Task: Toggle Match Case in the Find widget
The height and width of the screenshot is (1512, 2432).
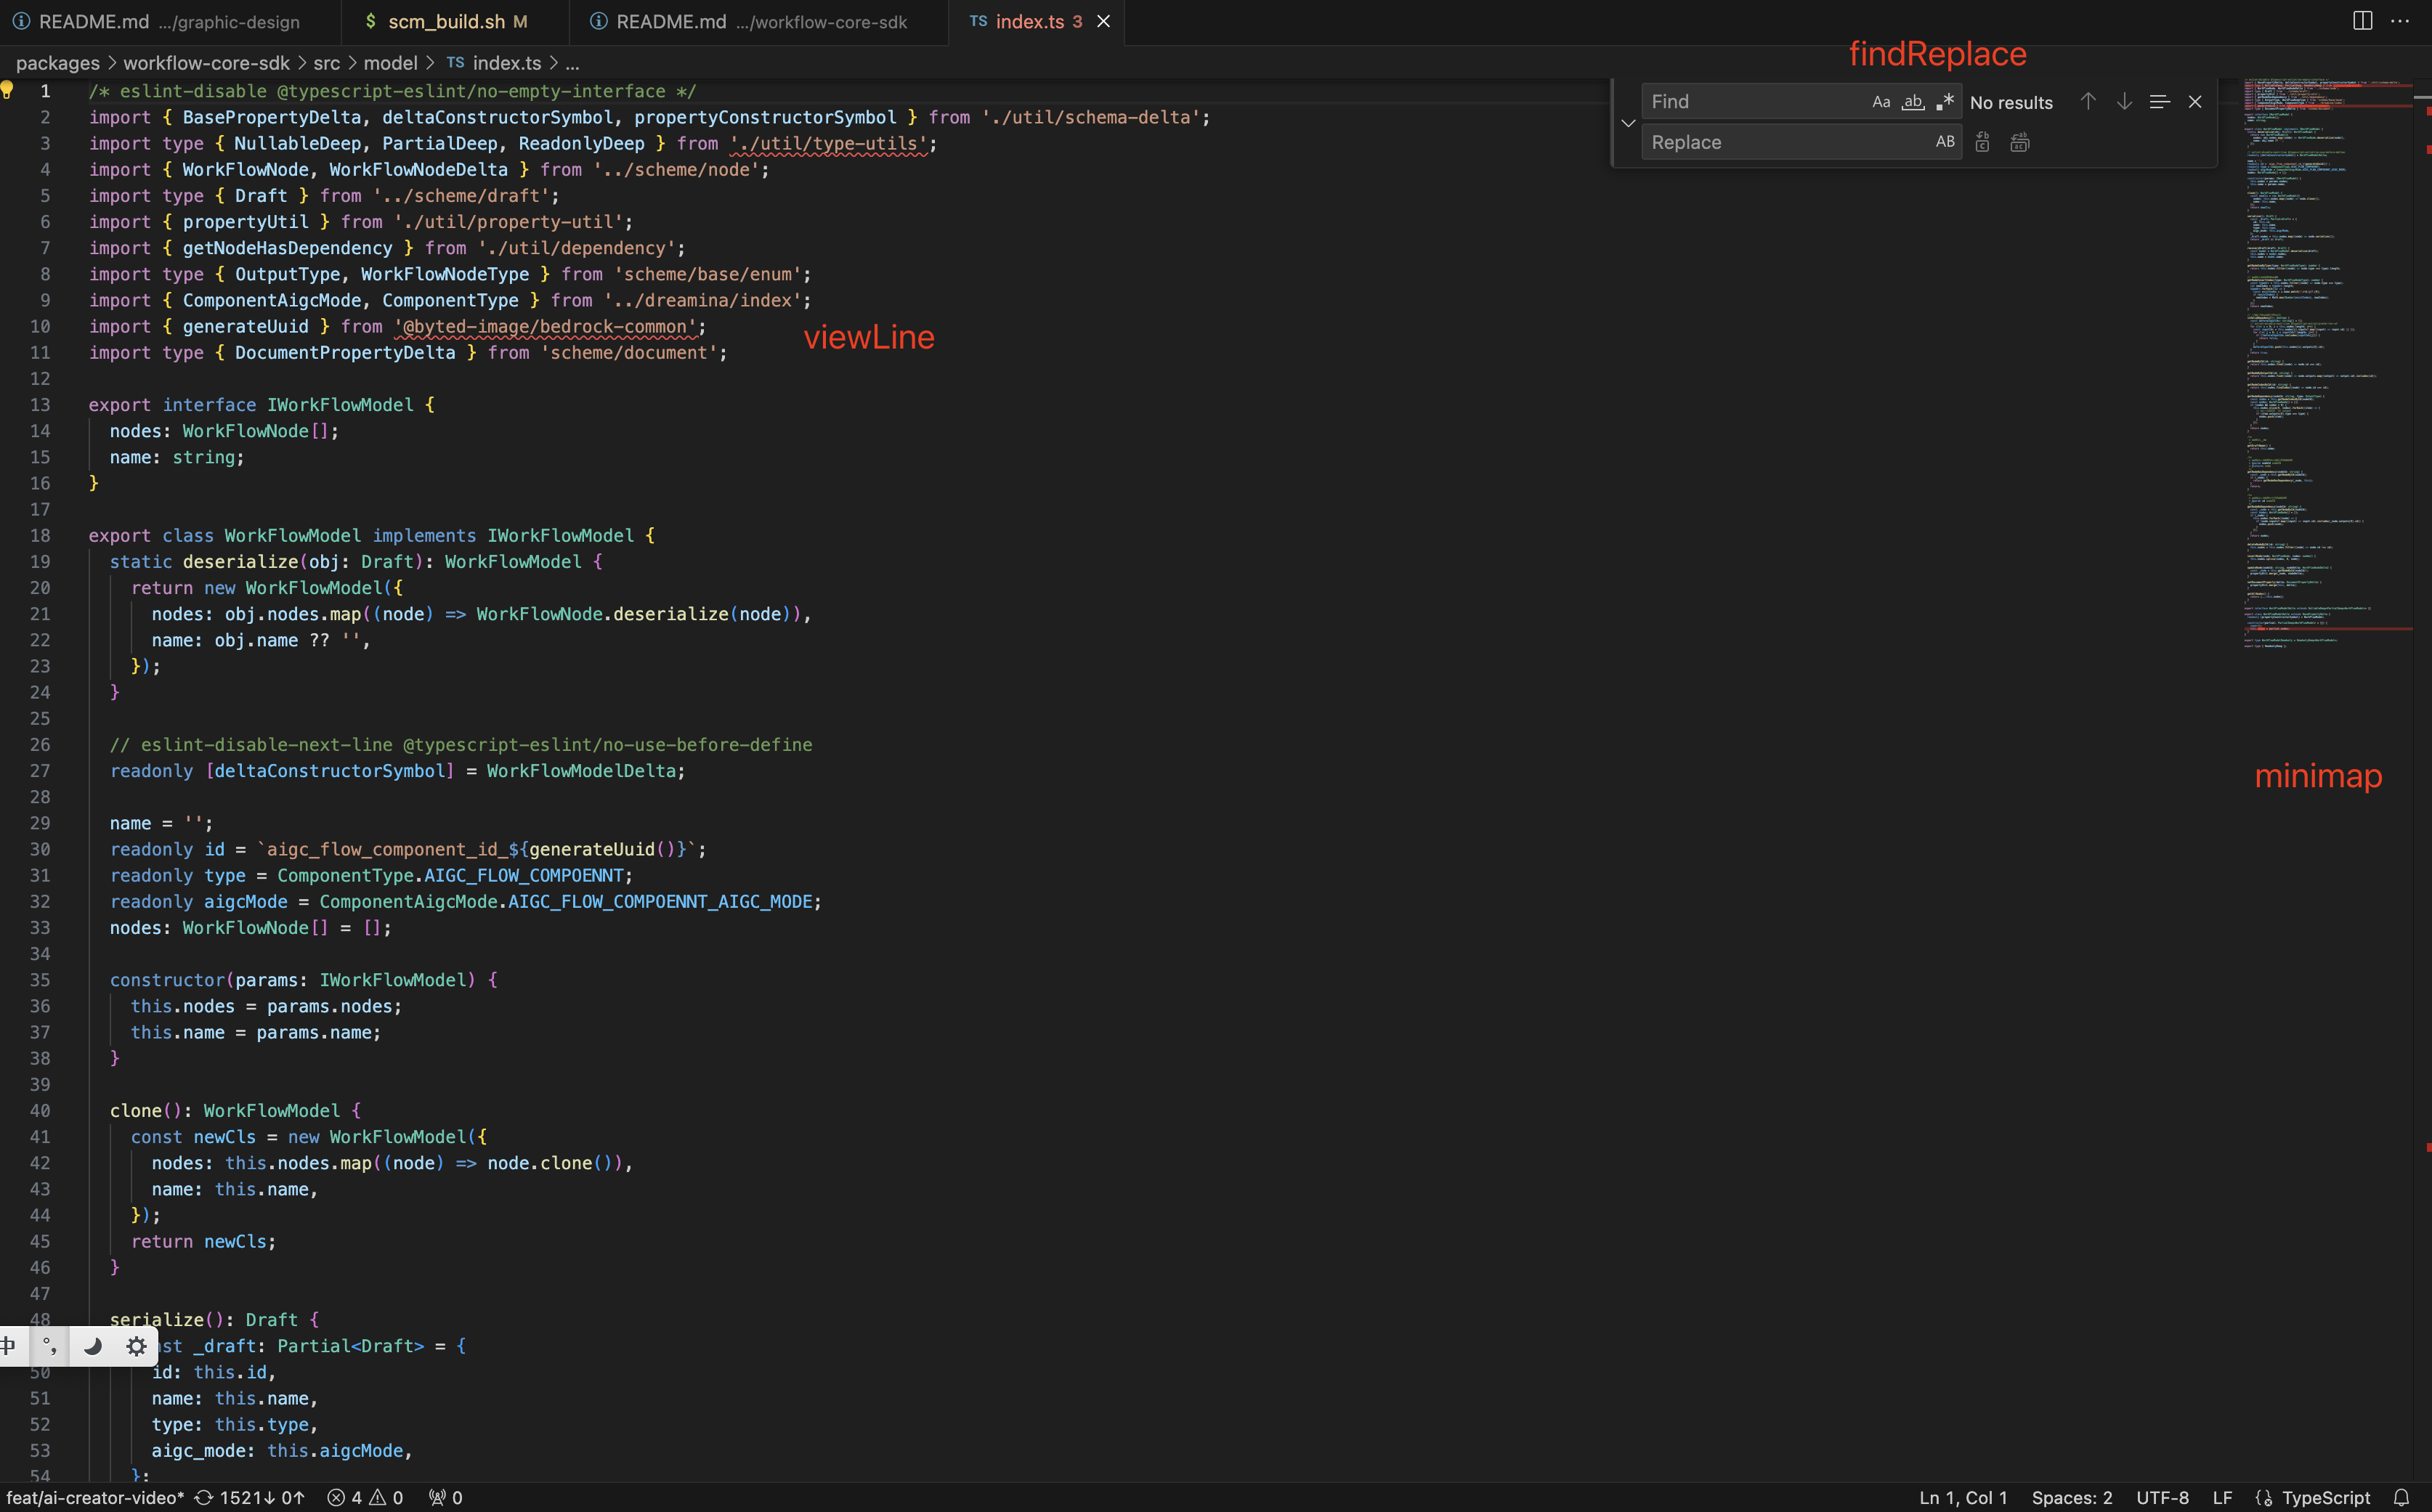Action: 1881,101
